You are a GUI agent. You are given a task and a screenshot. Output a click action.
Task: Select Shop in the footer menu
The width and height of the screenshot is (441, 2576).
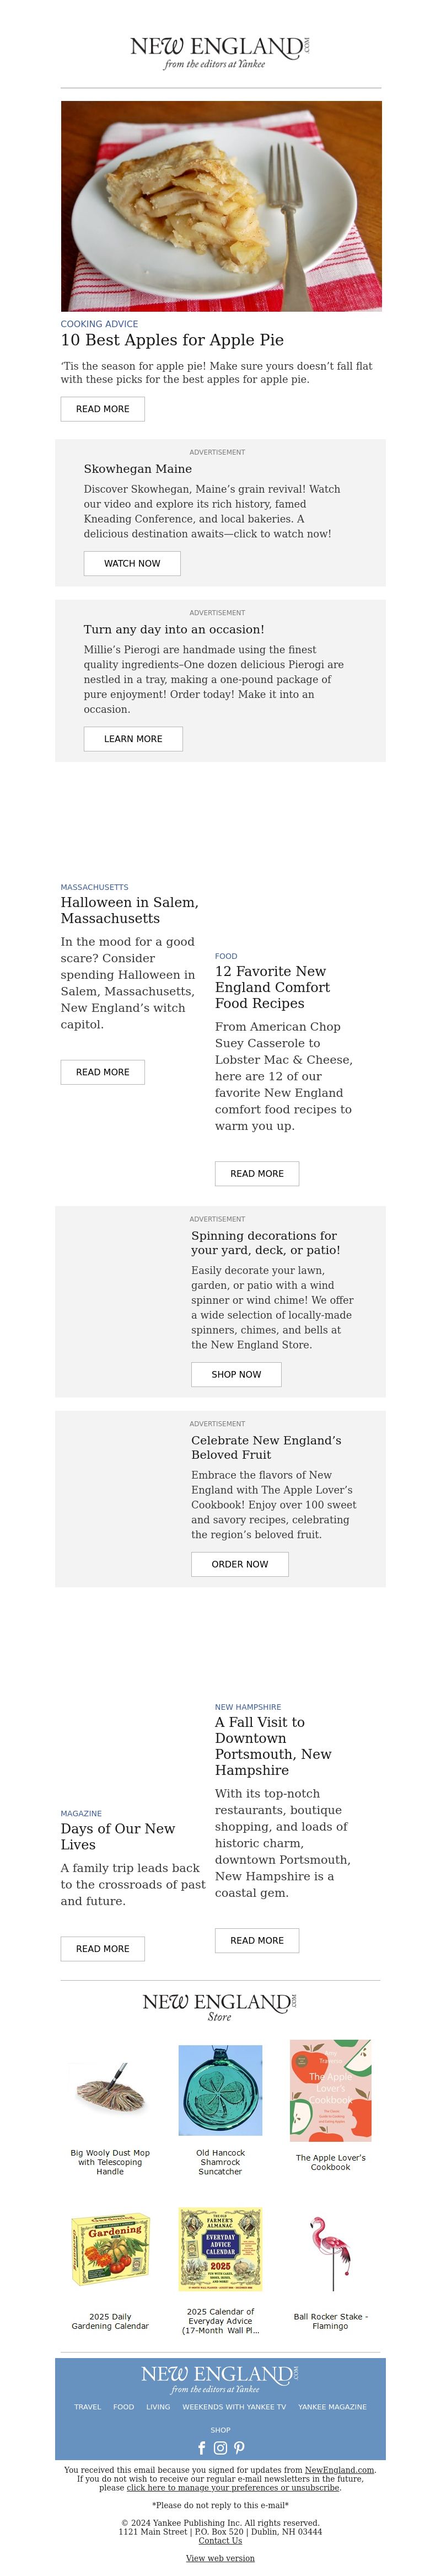click(220, 2430)
